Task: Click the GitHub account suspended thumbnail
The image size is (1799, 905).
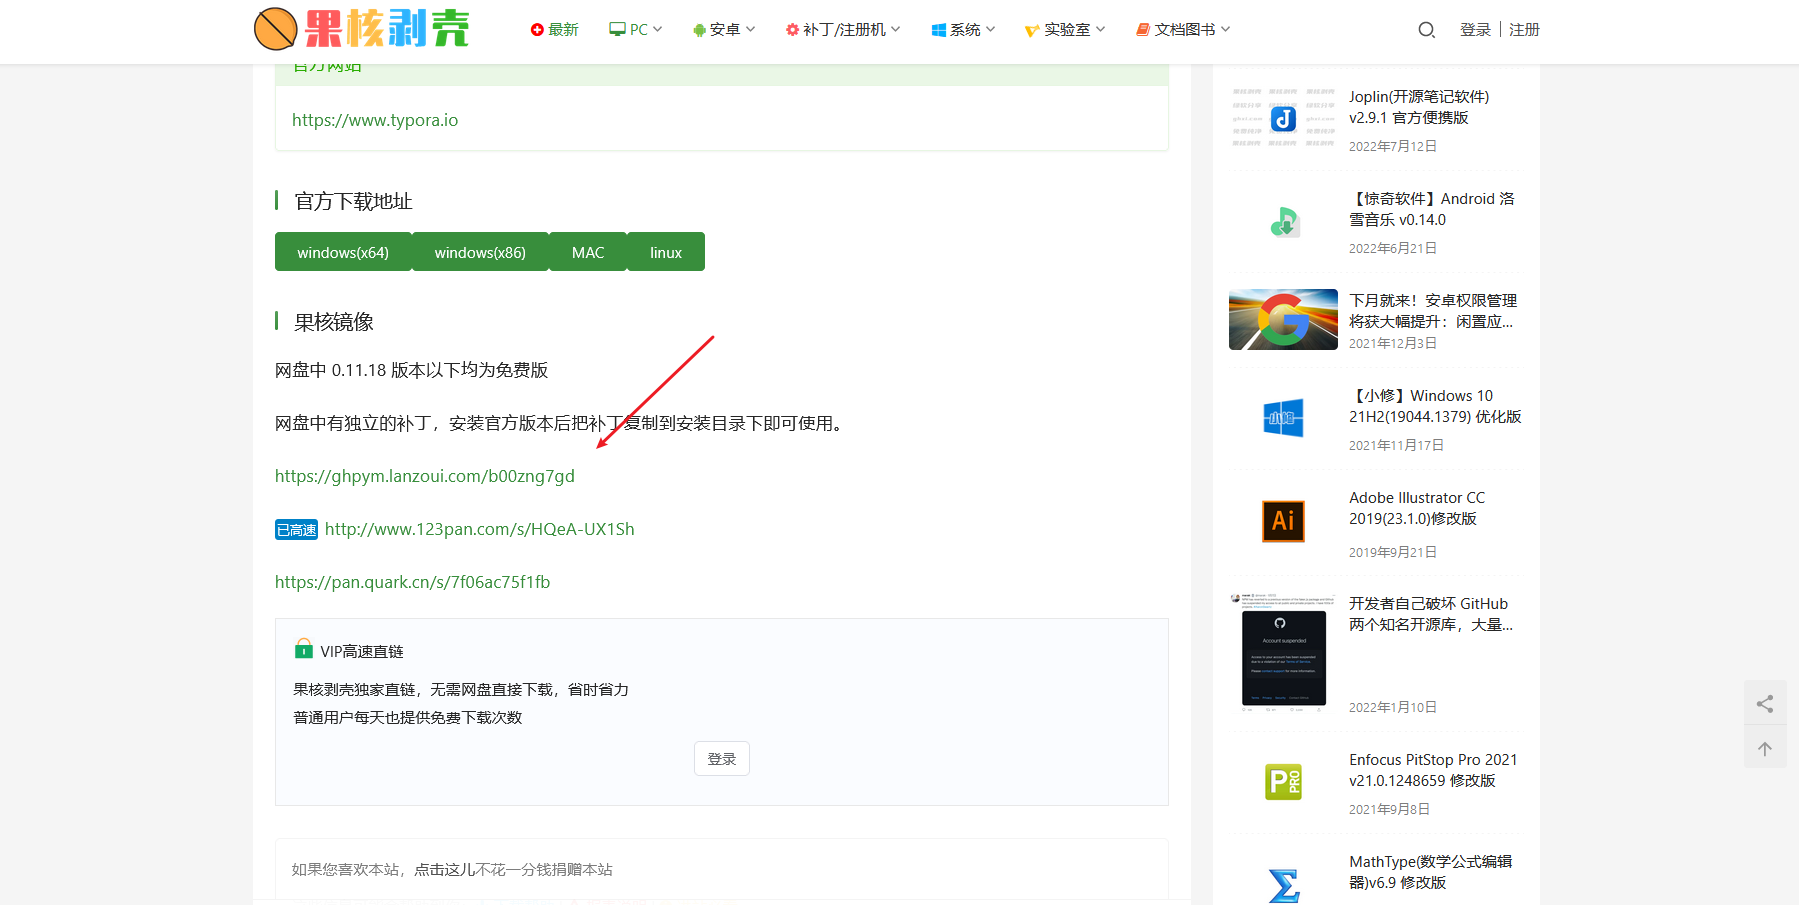Action: (1284, 652)
